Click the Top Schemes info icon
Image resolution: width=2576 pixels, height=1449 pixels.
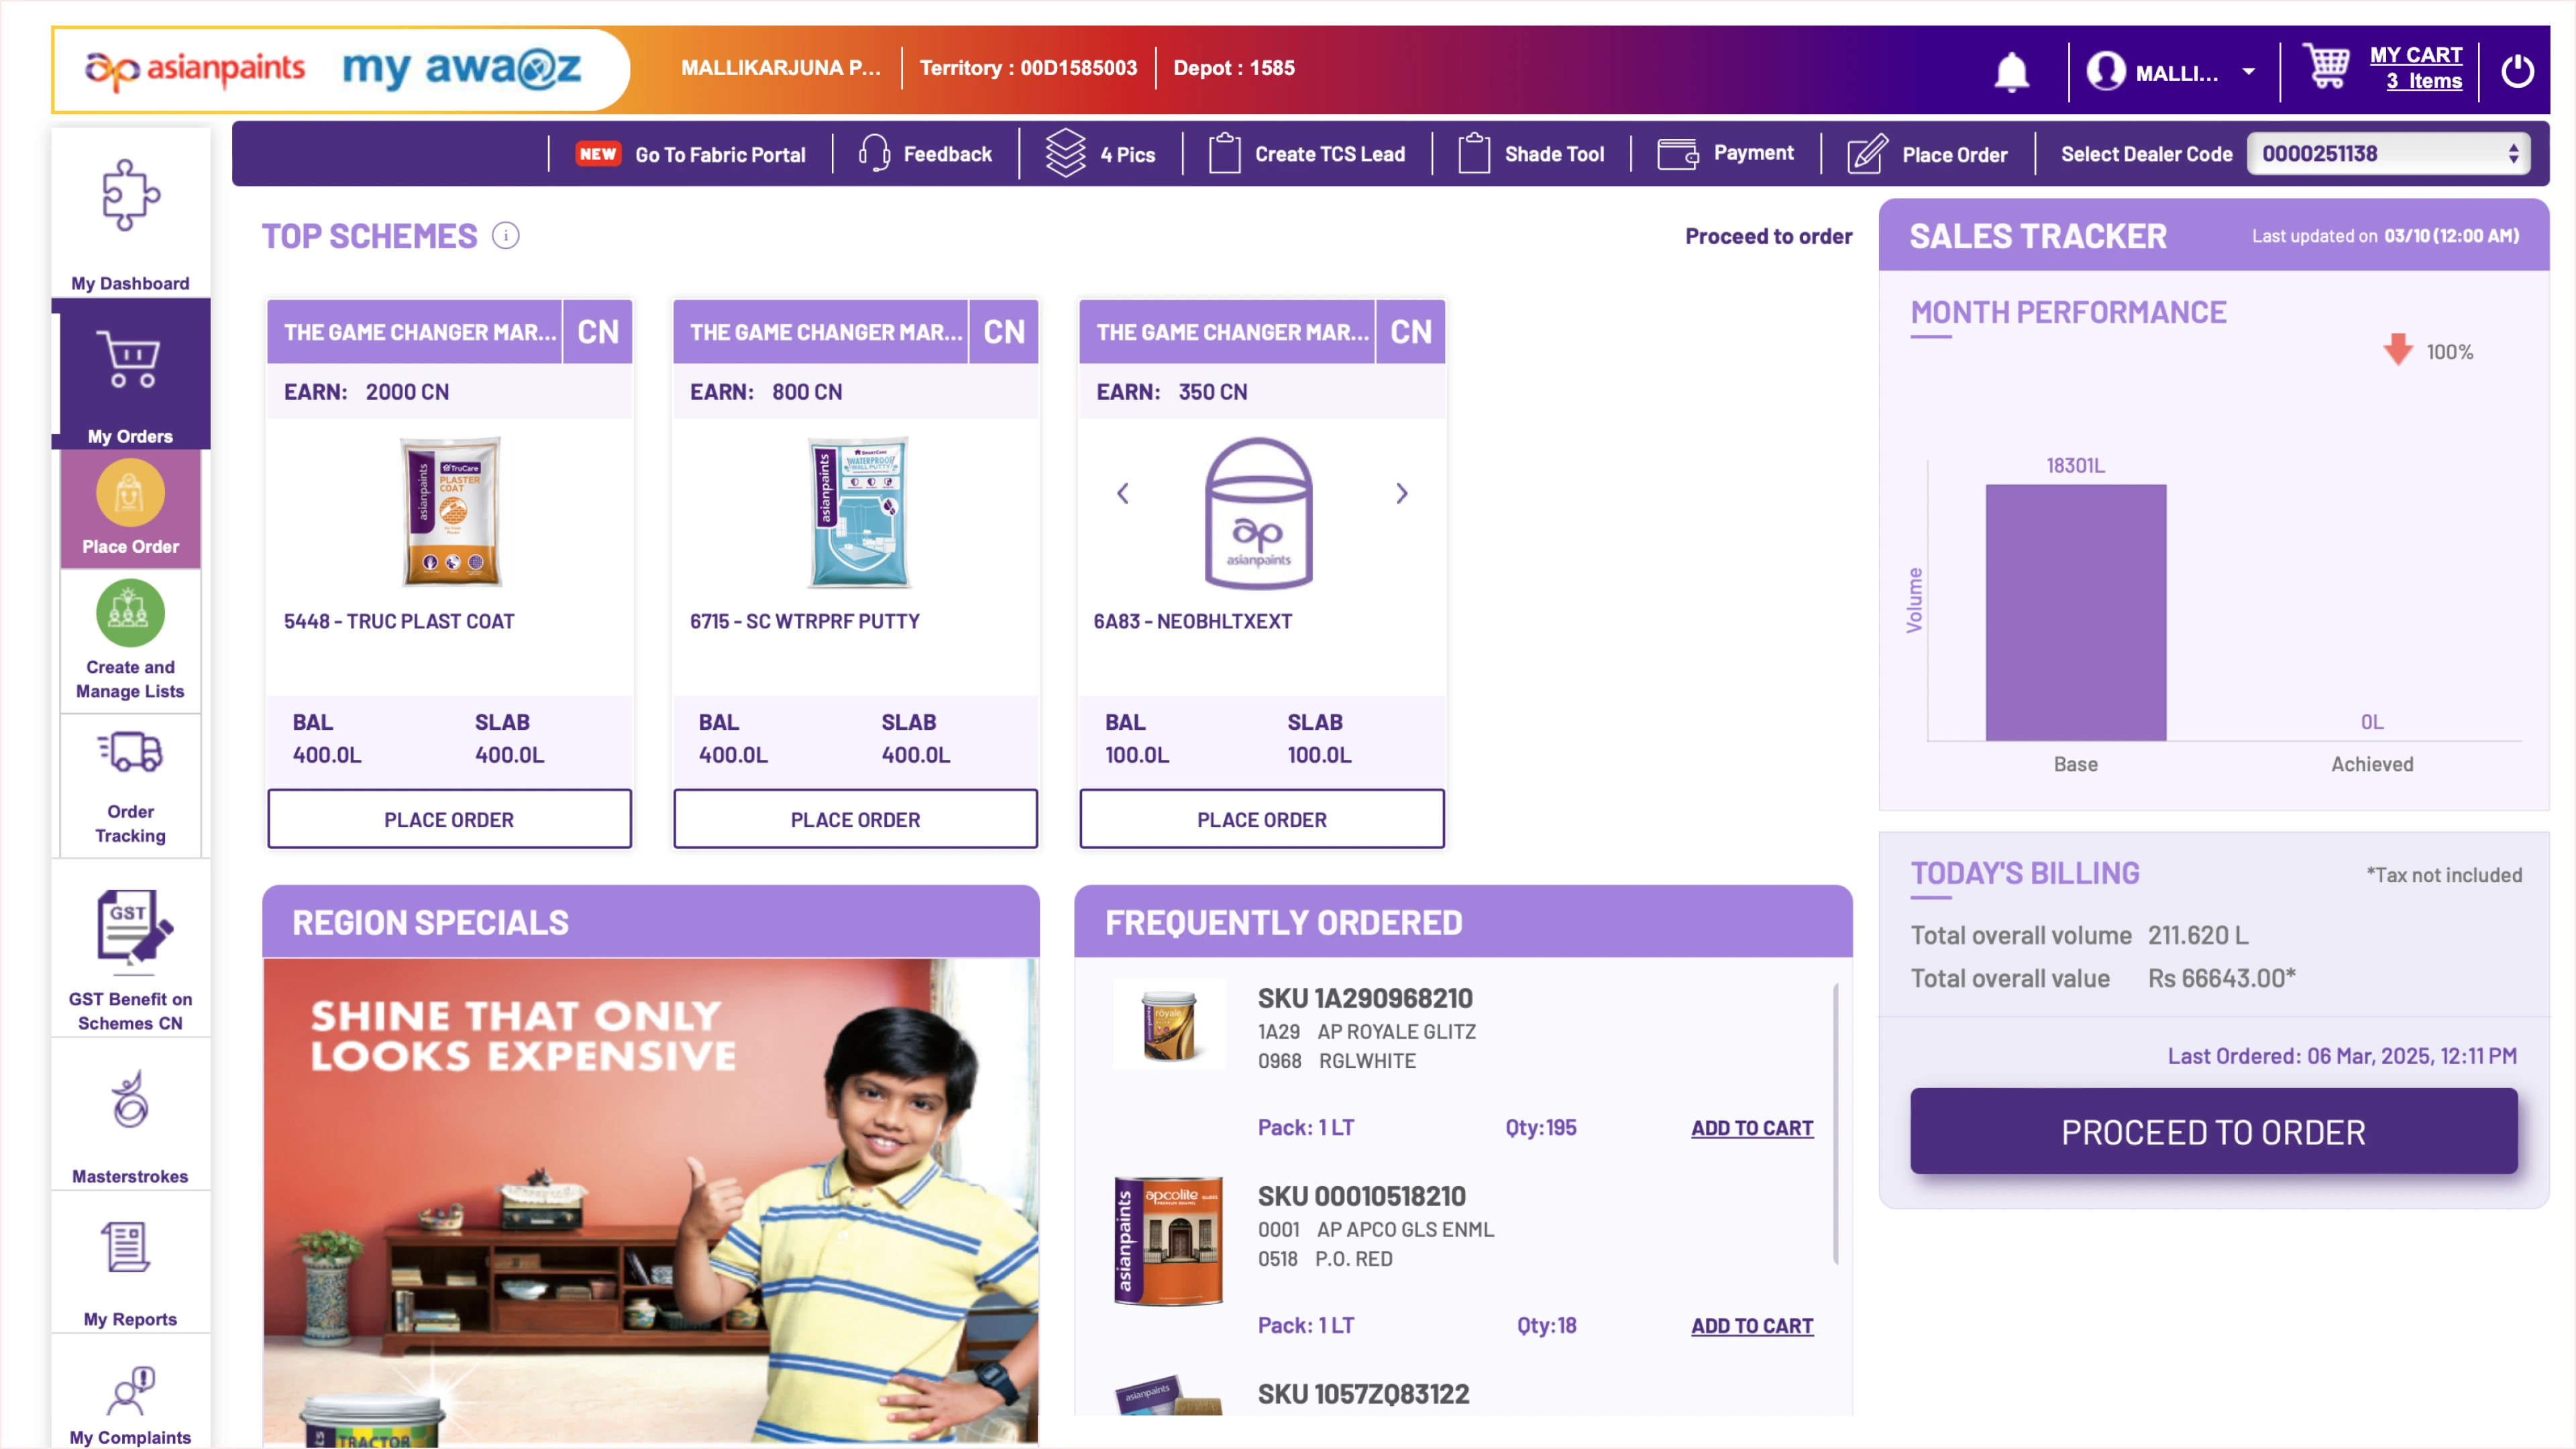tap(506, 236)
